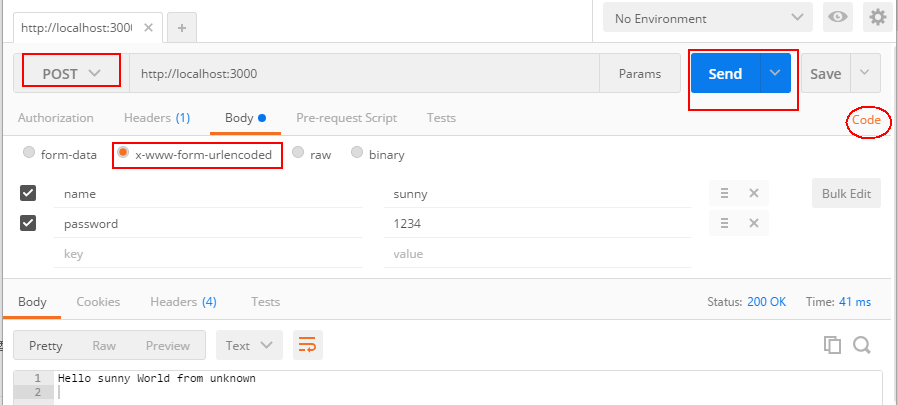Uncheck the name parameter checkbox

(28, 193)
